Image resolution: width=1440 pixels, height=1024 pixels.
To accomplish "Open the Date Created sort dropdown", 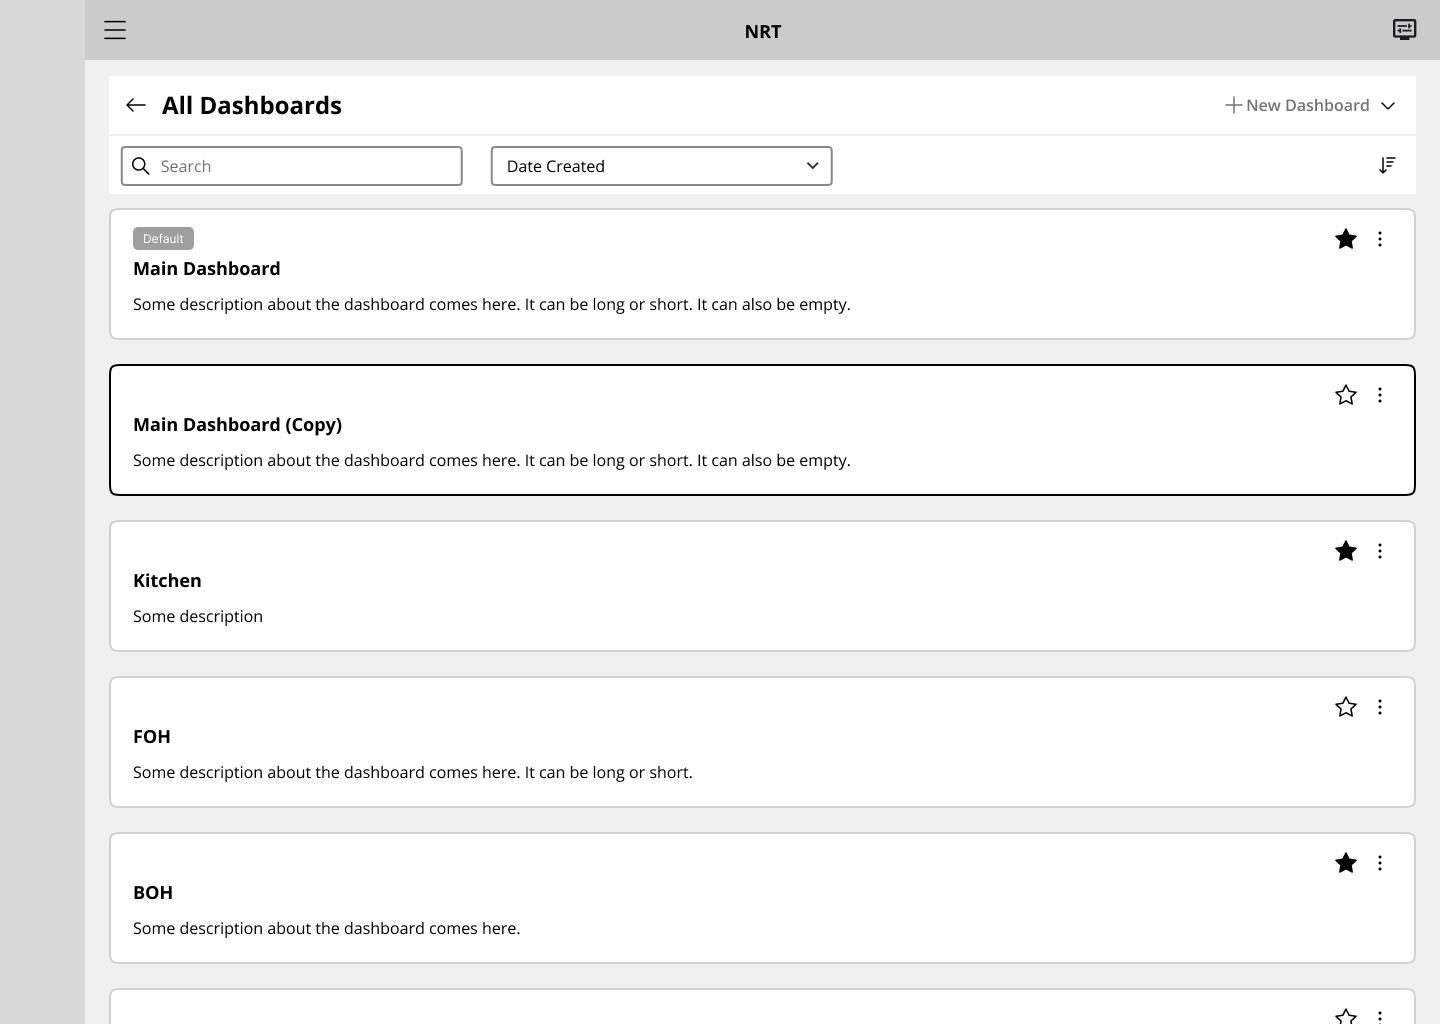I will click(661, 166).
